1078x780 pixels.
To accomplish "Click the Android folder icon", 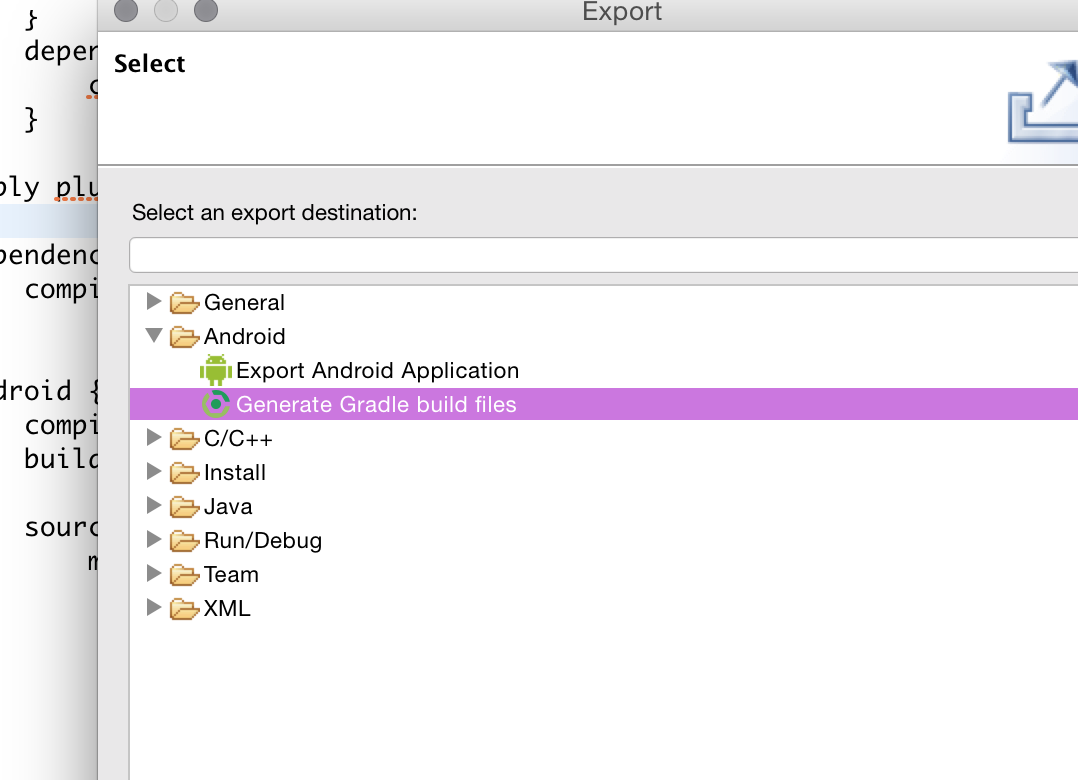I will pyautogui.click(x=184, y=336).
